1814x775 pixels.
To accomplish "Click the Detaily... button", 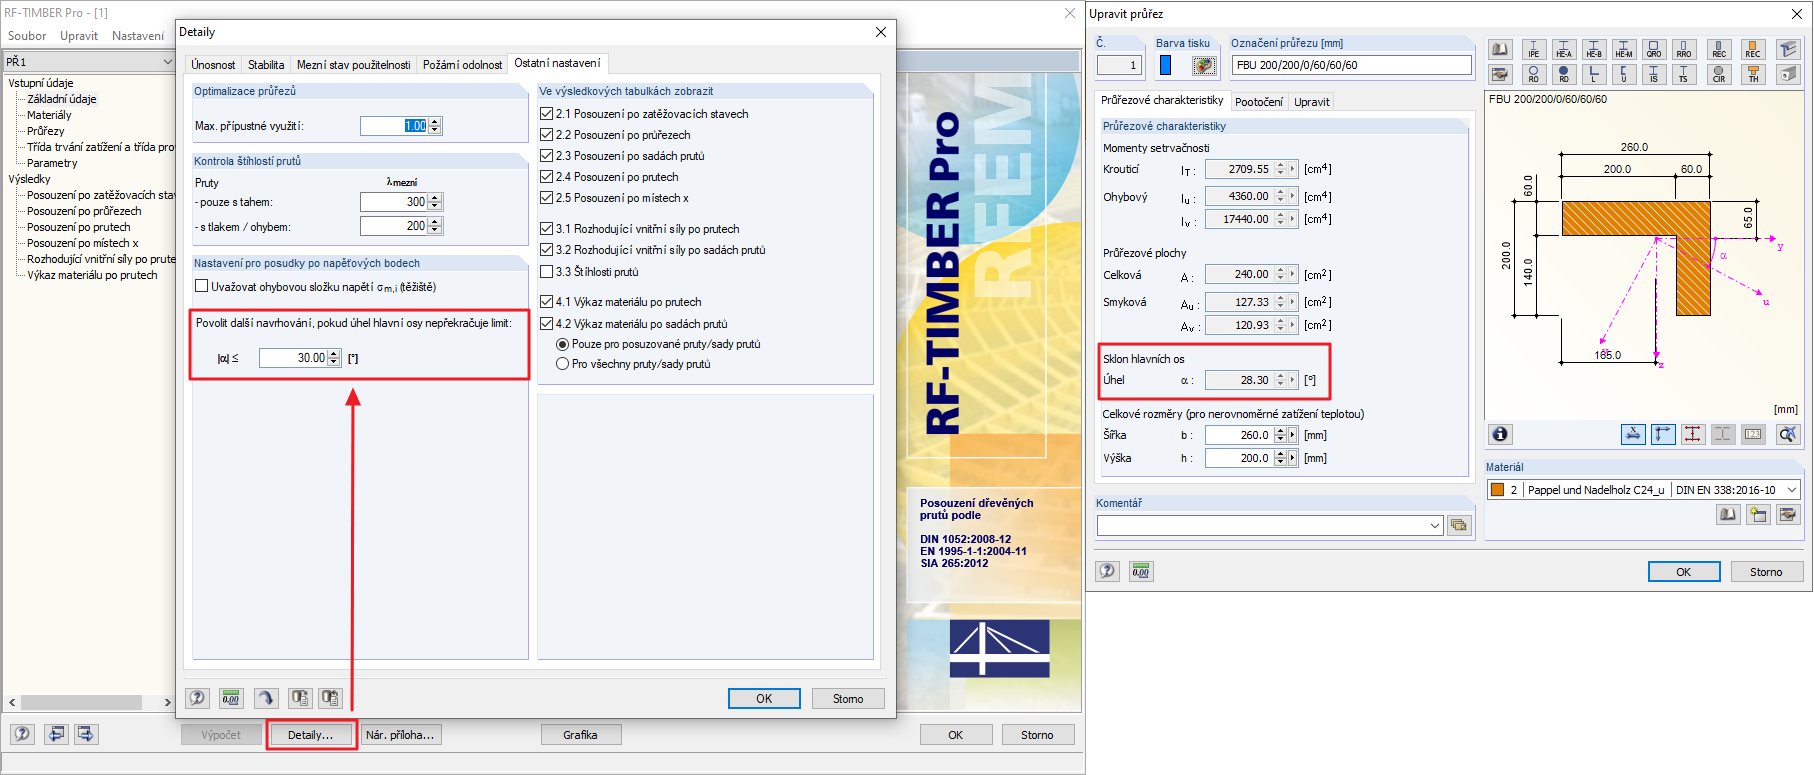I will [x=310, y=735].
